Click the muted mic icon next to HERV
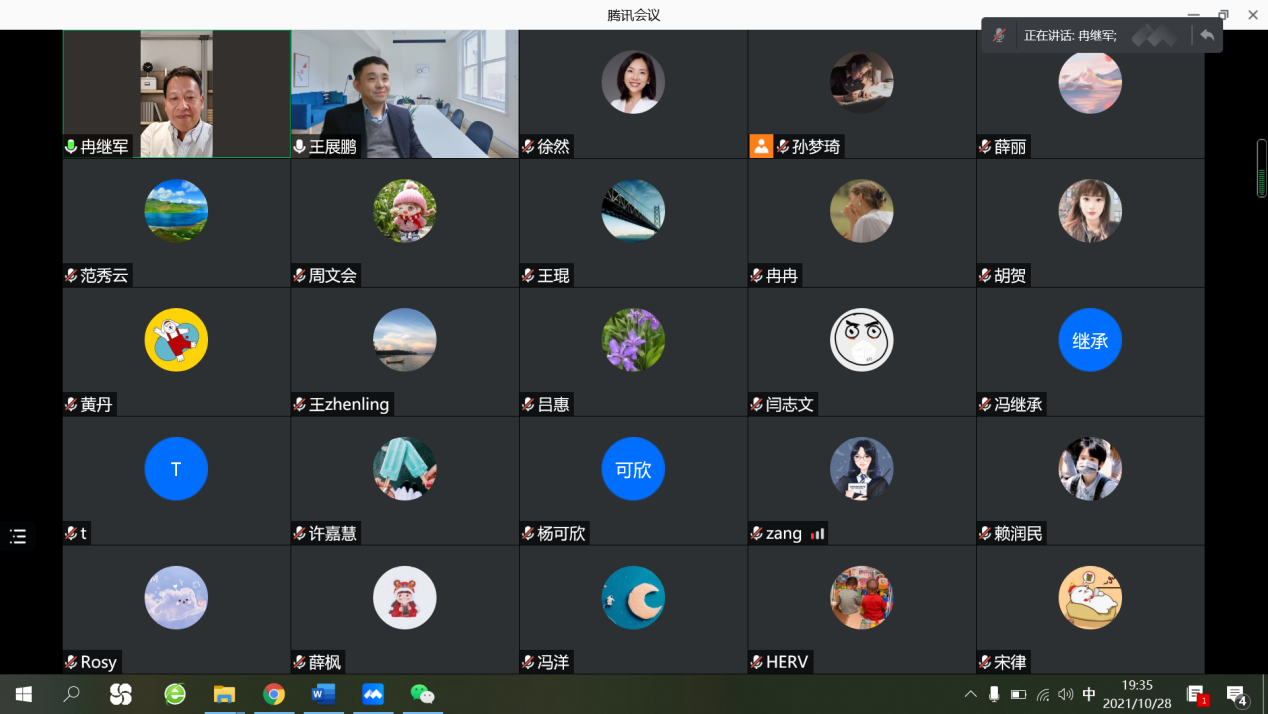The width and height of the screenshot is (1268, 714). (756, 663)
